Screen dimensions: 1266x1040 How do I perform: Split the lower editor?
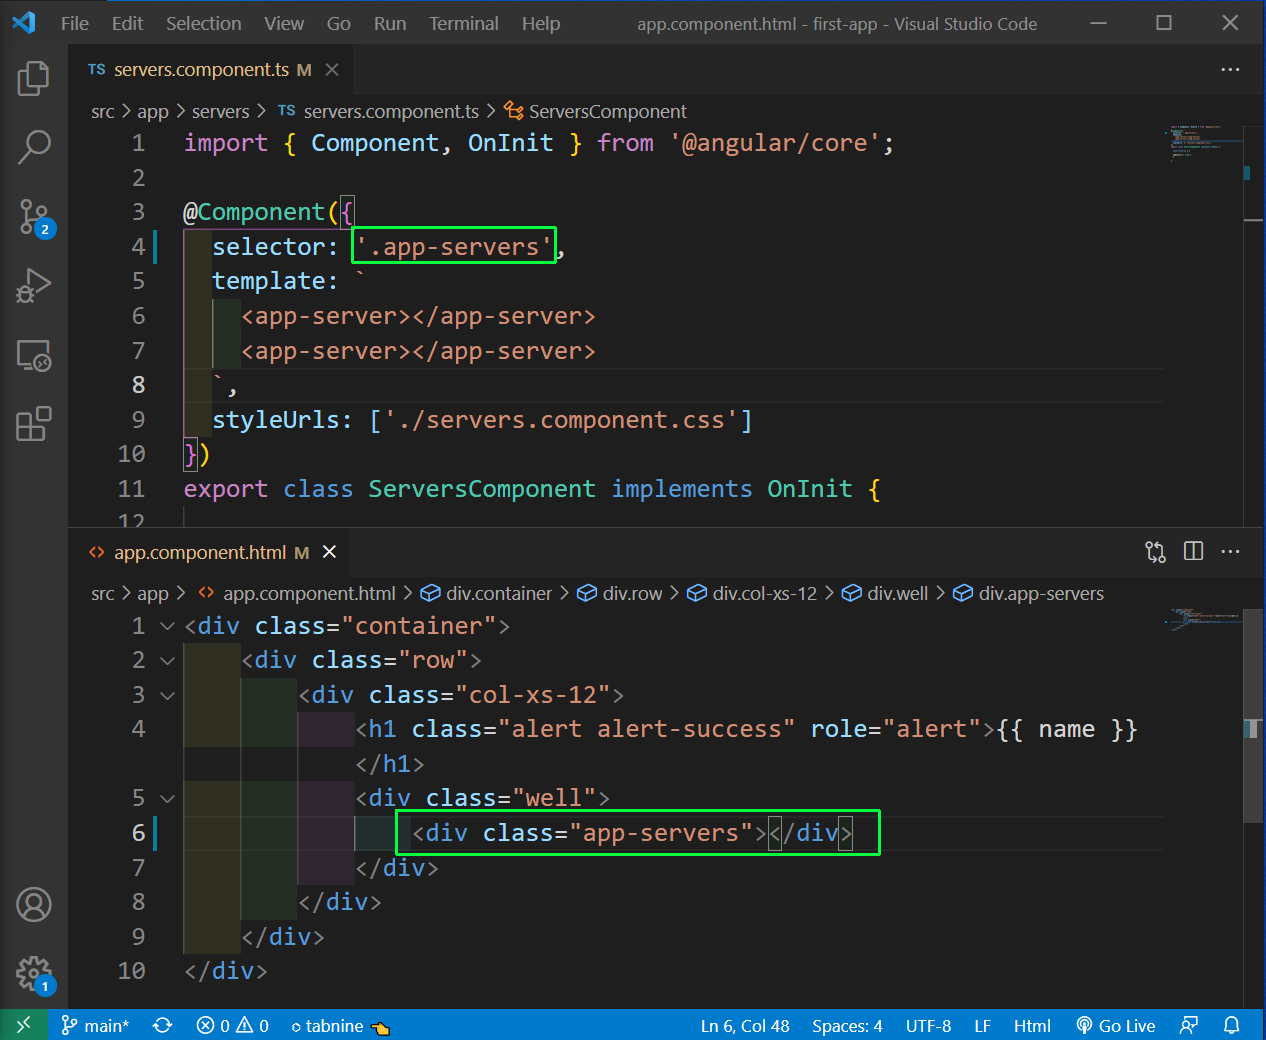[1193, 552]
